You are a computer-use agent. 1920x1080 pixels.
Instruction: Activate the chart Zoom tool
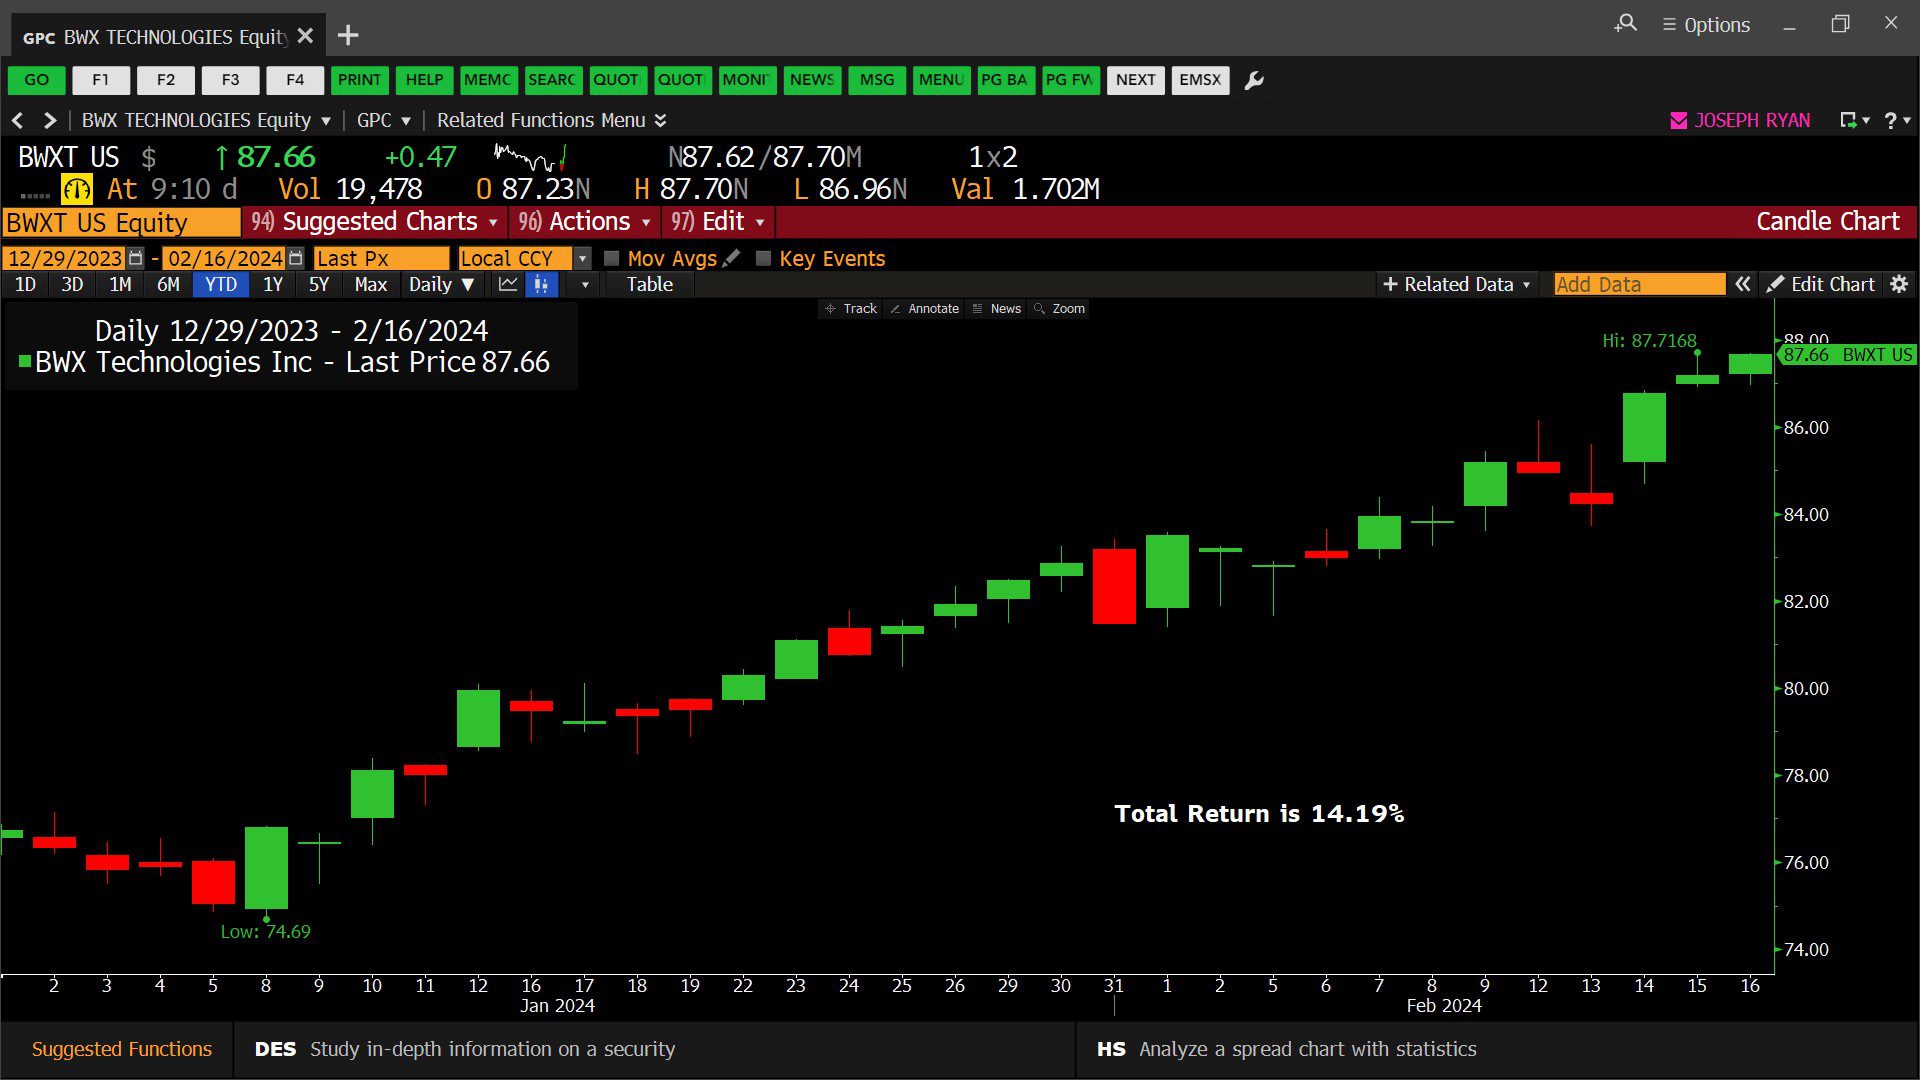[1060, 309]
